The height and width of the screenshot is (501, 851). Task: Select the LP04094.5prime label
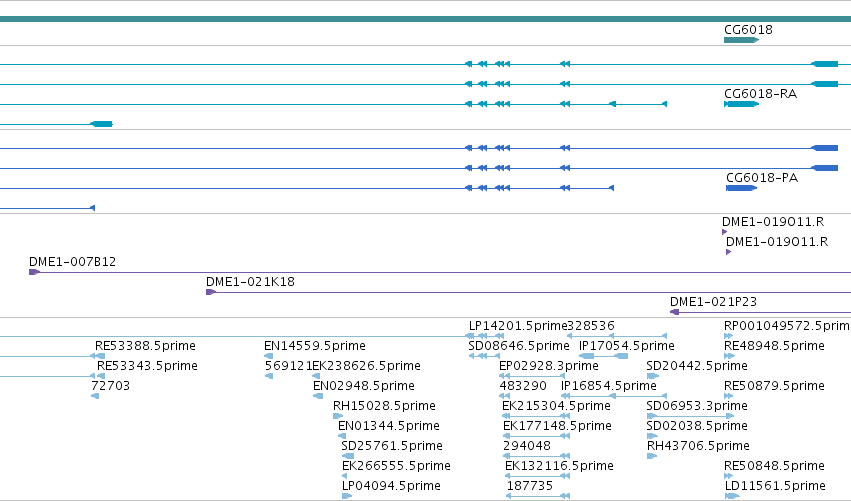tap(391, 486)
